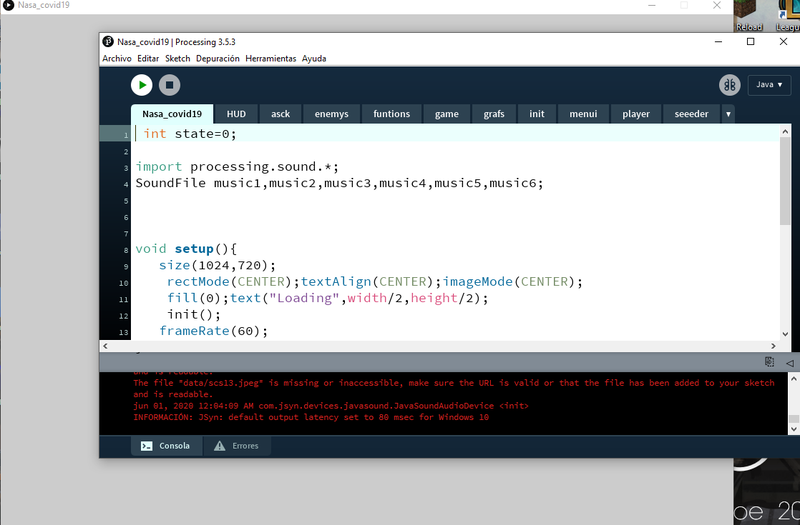The height and width of the screenshot is (525, 800).
Task: Click the 'frameRate(60);' line
Action: tap(213, 331)
